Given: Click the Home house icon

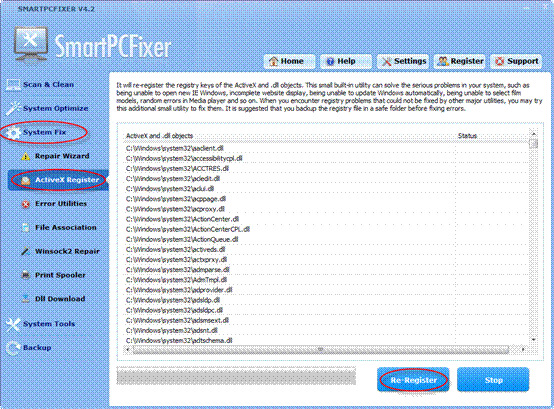Looking at the screenshot, I should [x=273, y=61].
